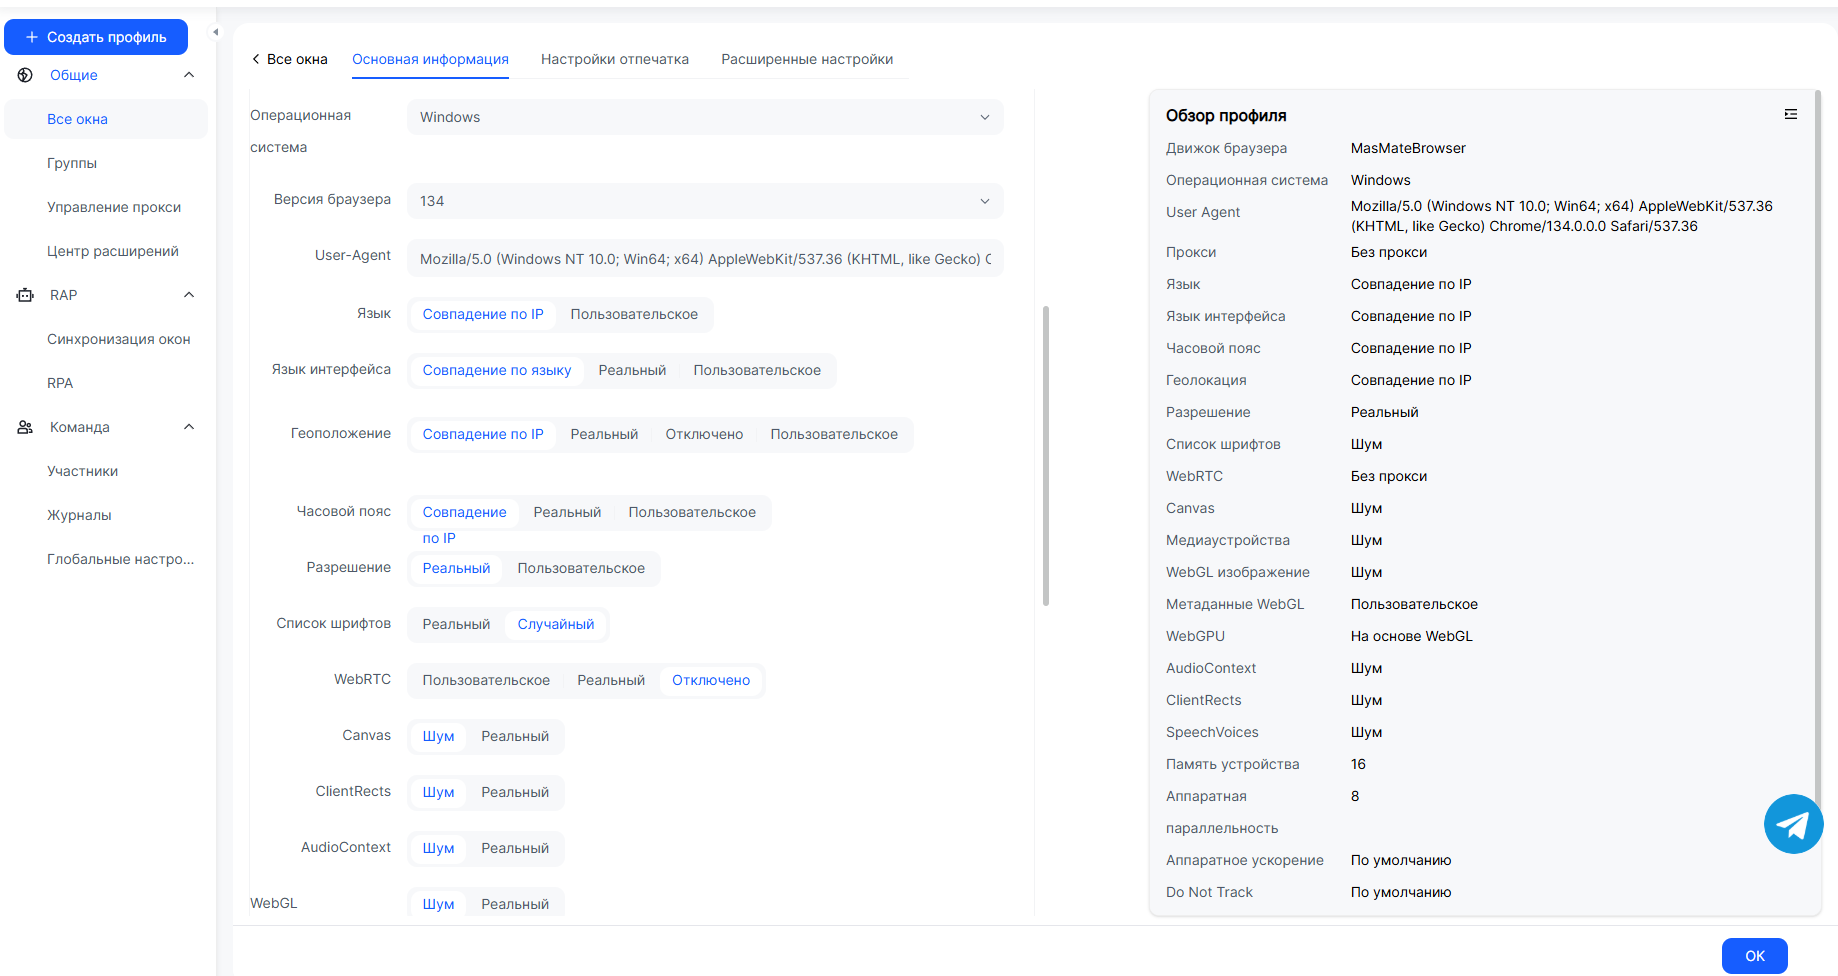Open the Расширенные настройки tab
Screen dimensions: 1838x976
coord(806,59)
